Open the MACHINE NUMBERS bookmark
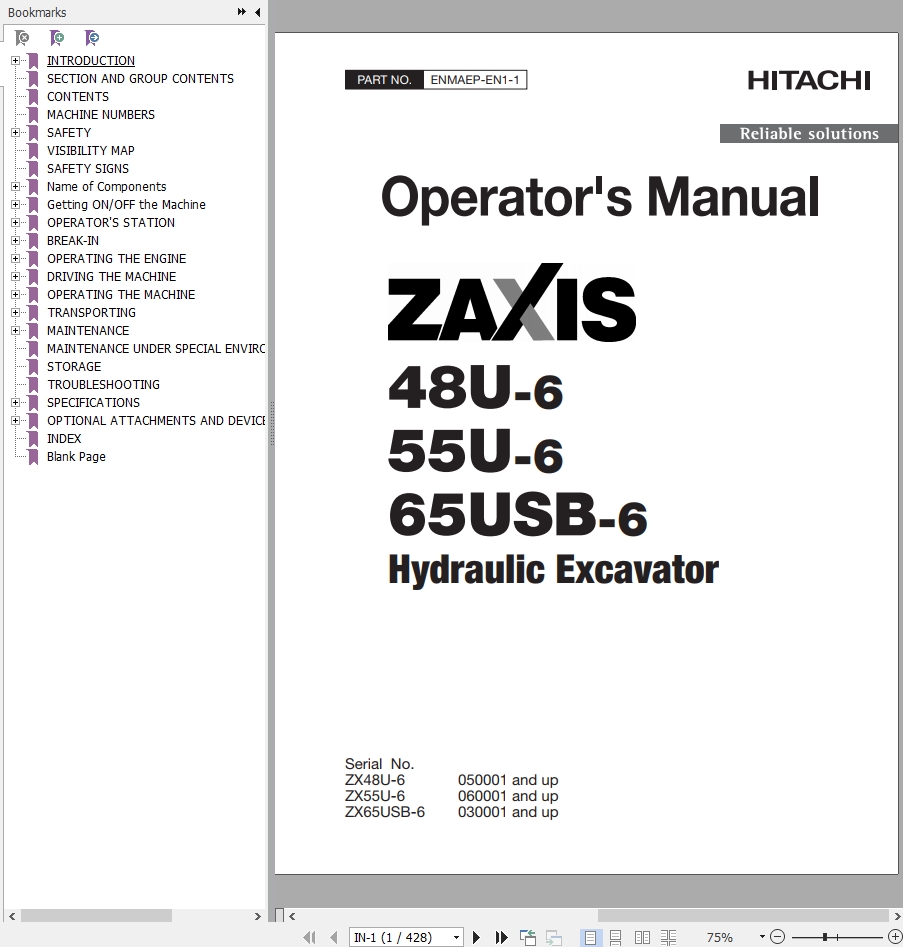Screen dimensions: 903x947 coord(101,115)
